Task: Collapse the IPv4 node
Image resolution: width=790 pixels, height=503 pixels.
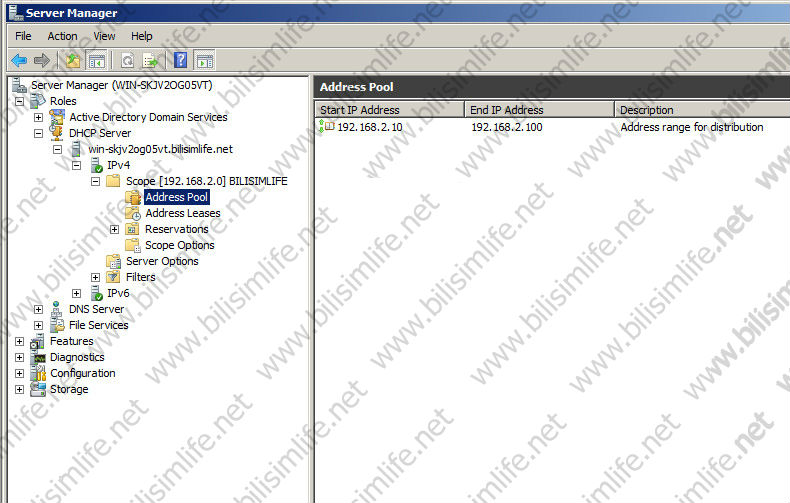Action: pos(77,165)
